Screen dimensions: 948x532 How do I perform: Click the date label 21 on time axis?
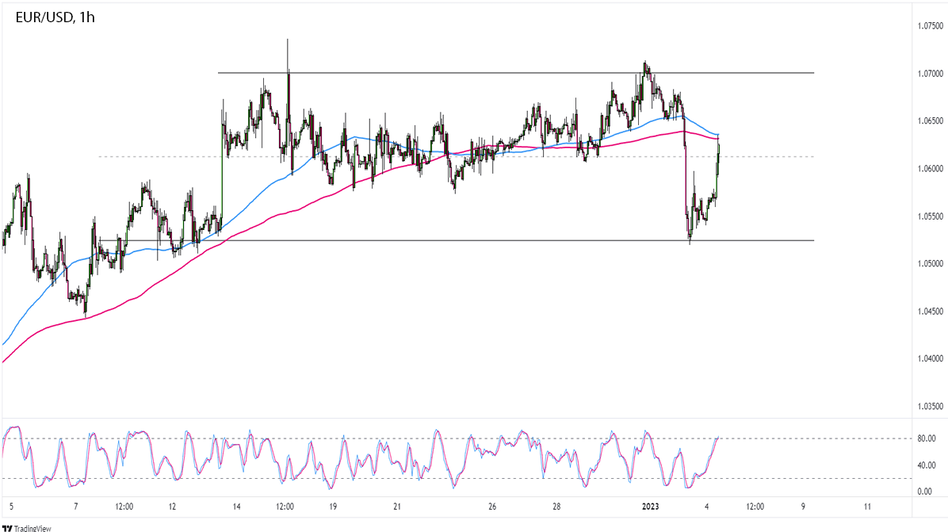pos(397,507)
